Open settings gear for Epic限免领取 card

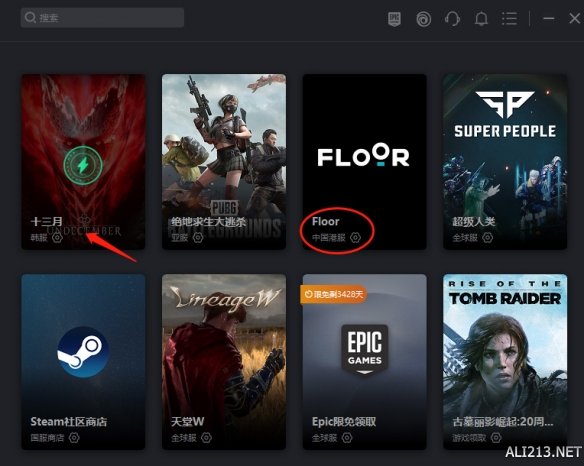click(x=347, y=437)
